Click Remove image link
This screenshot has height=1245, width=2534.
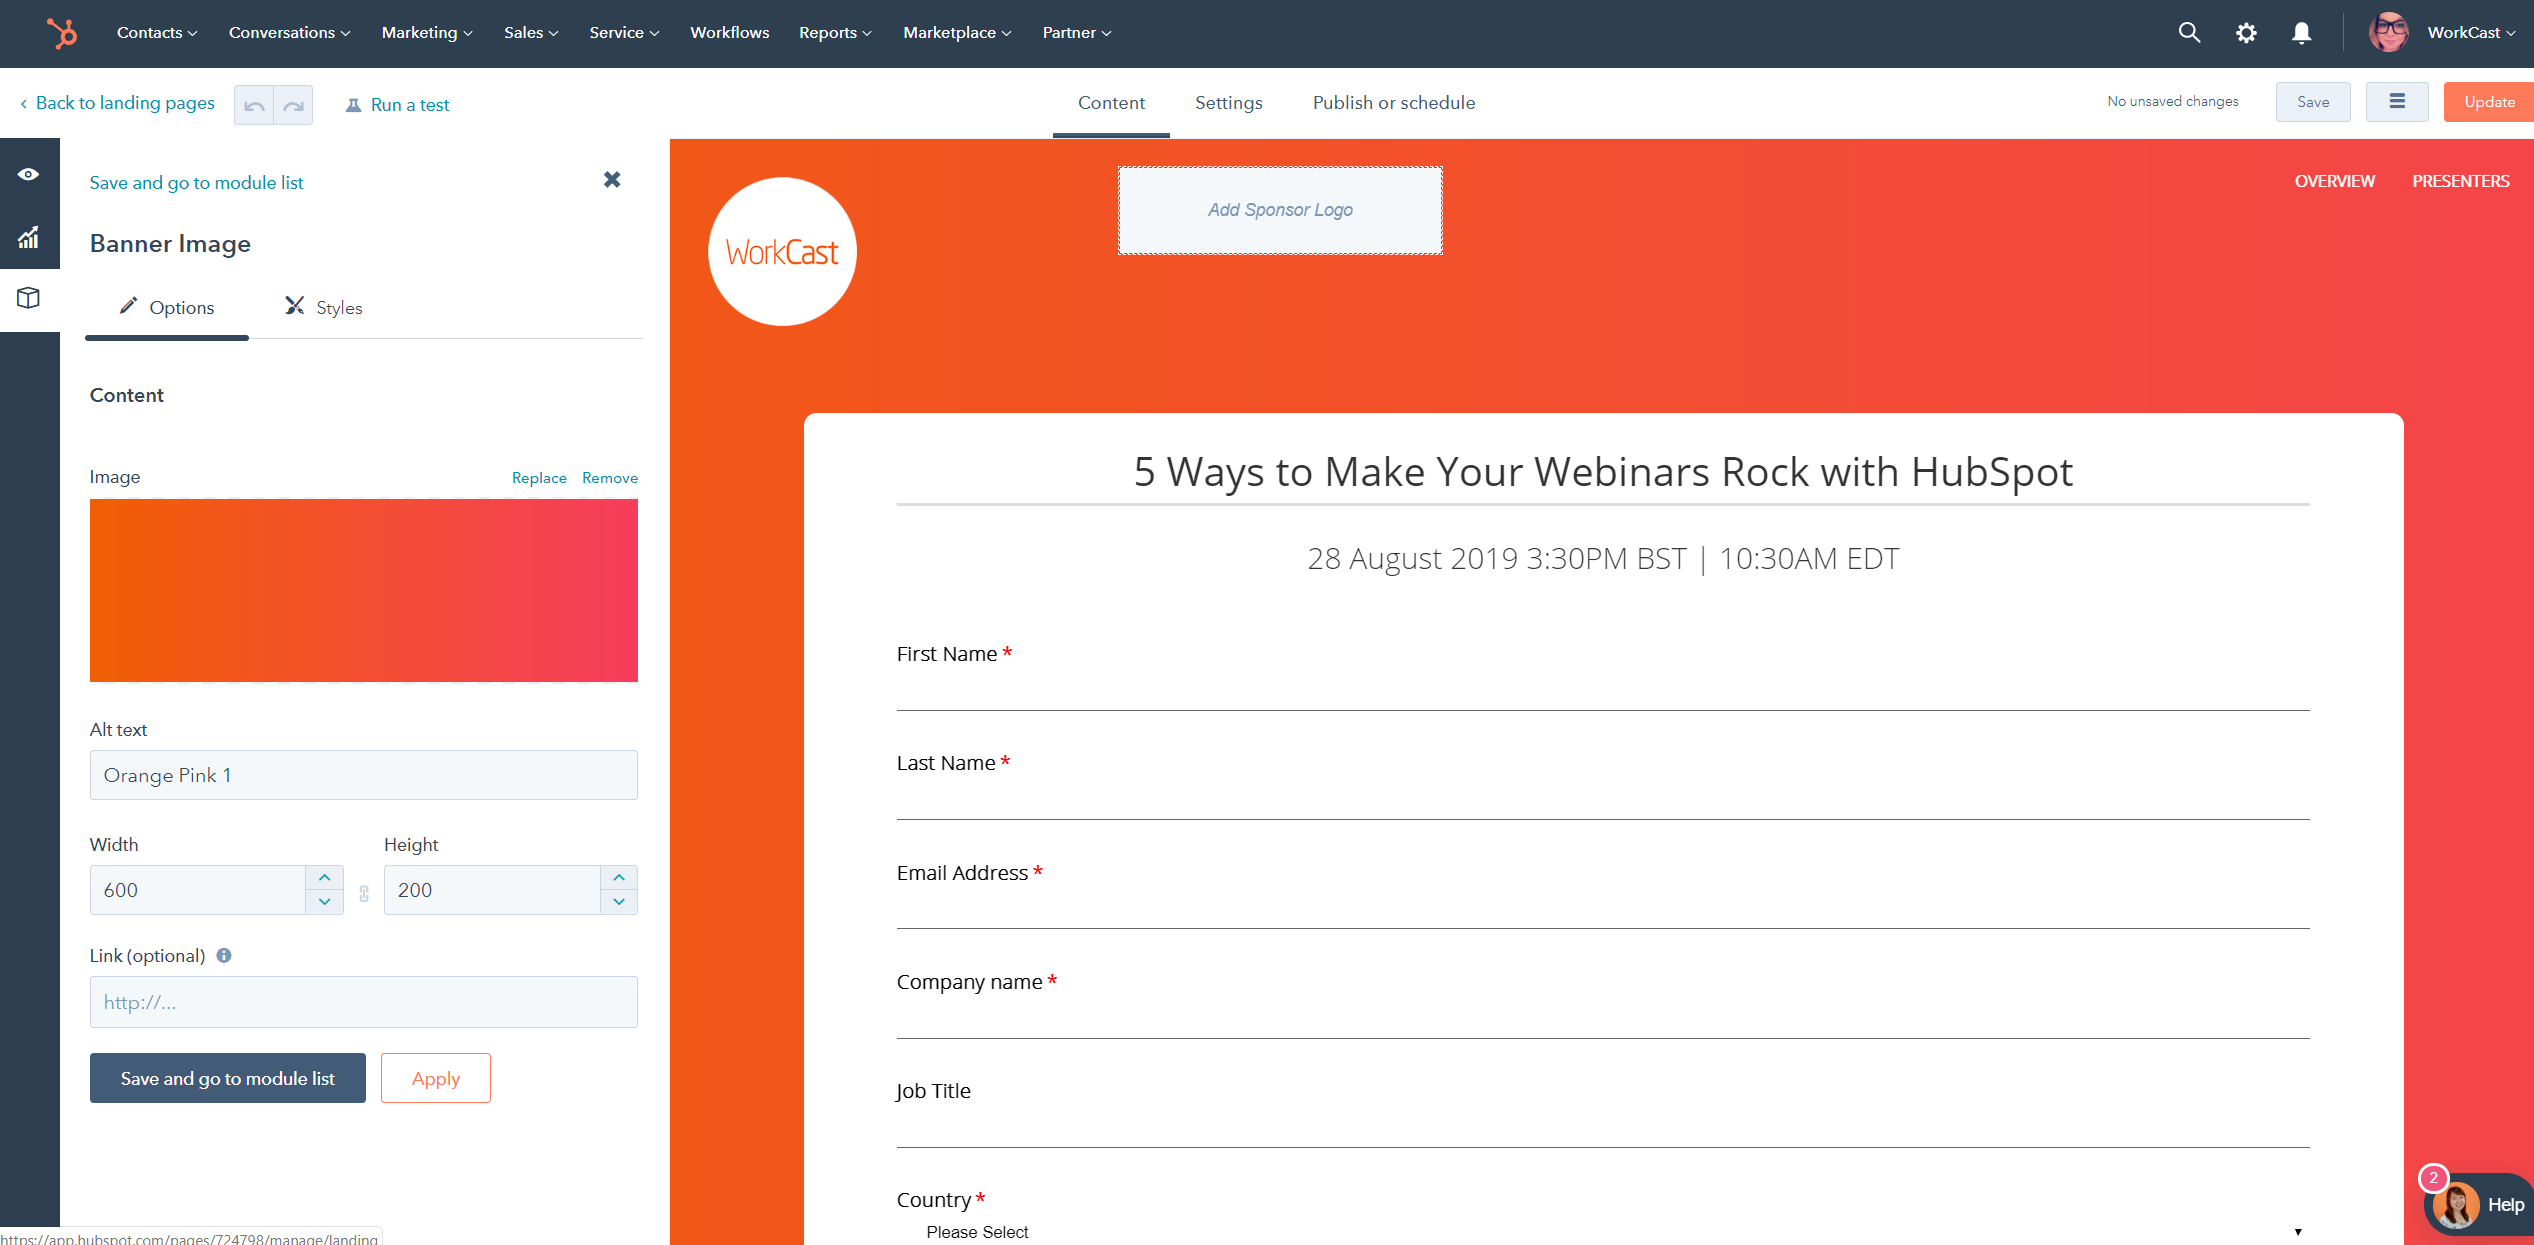pos(610,478)
